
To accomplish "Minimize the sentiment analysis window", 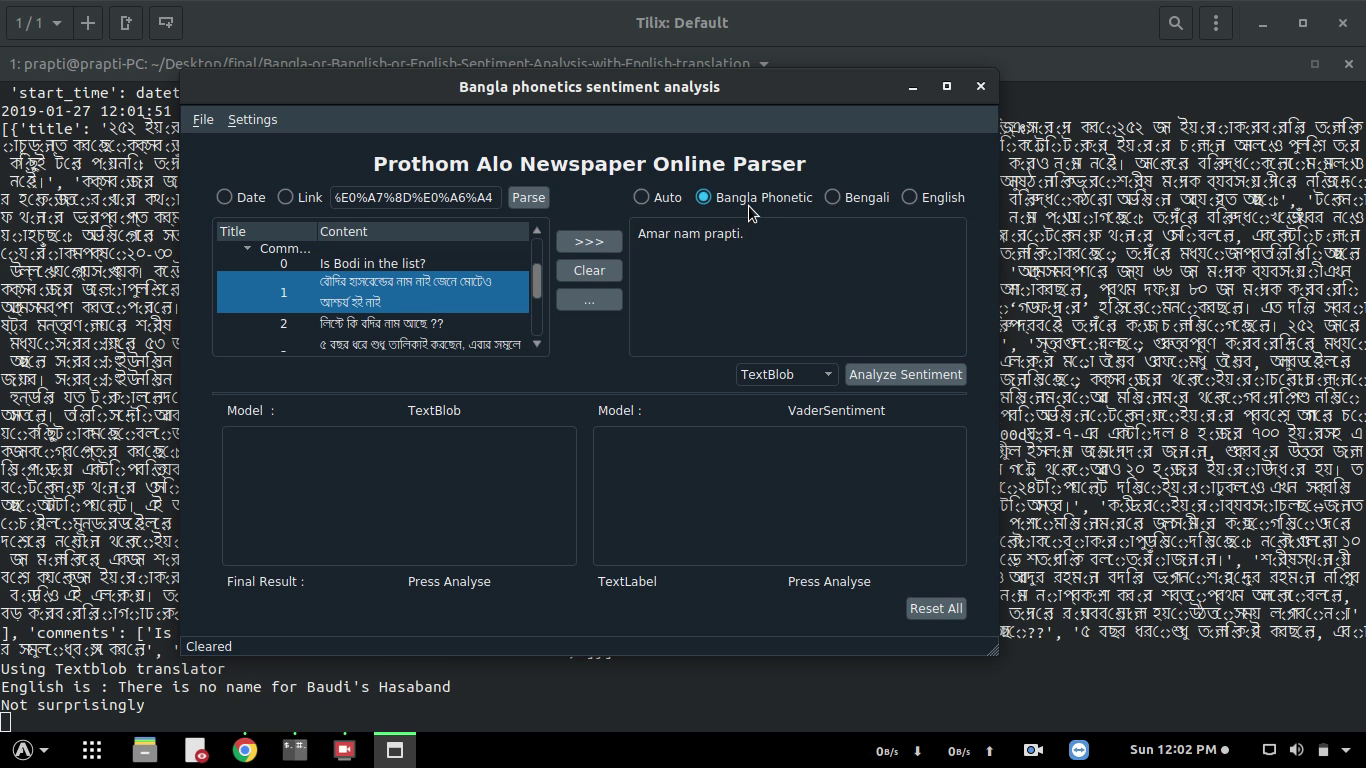I will (x=913, y=87).
